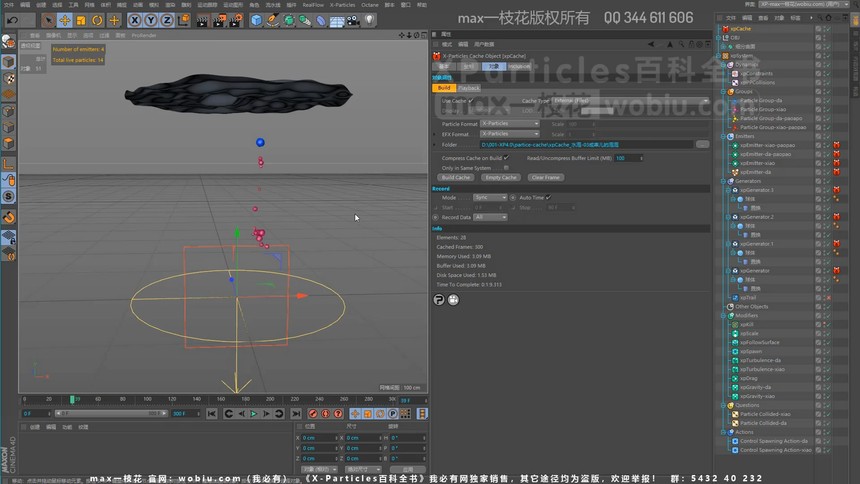The image size is (860, 484).
Task: Open the RealFlow menu
Action: 313,4
